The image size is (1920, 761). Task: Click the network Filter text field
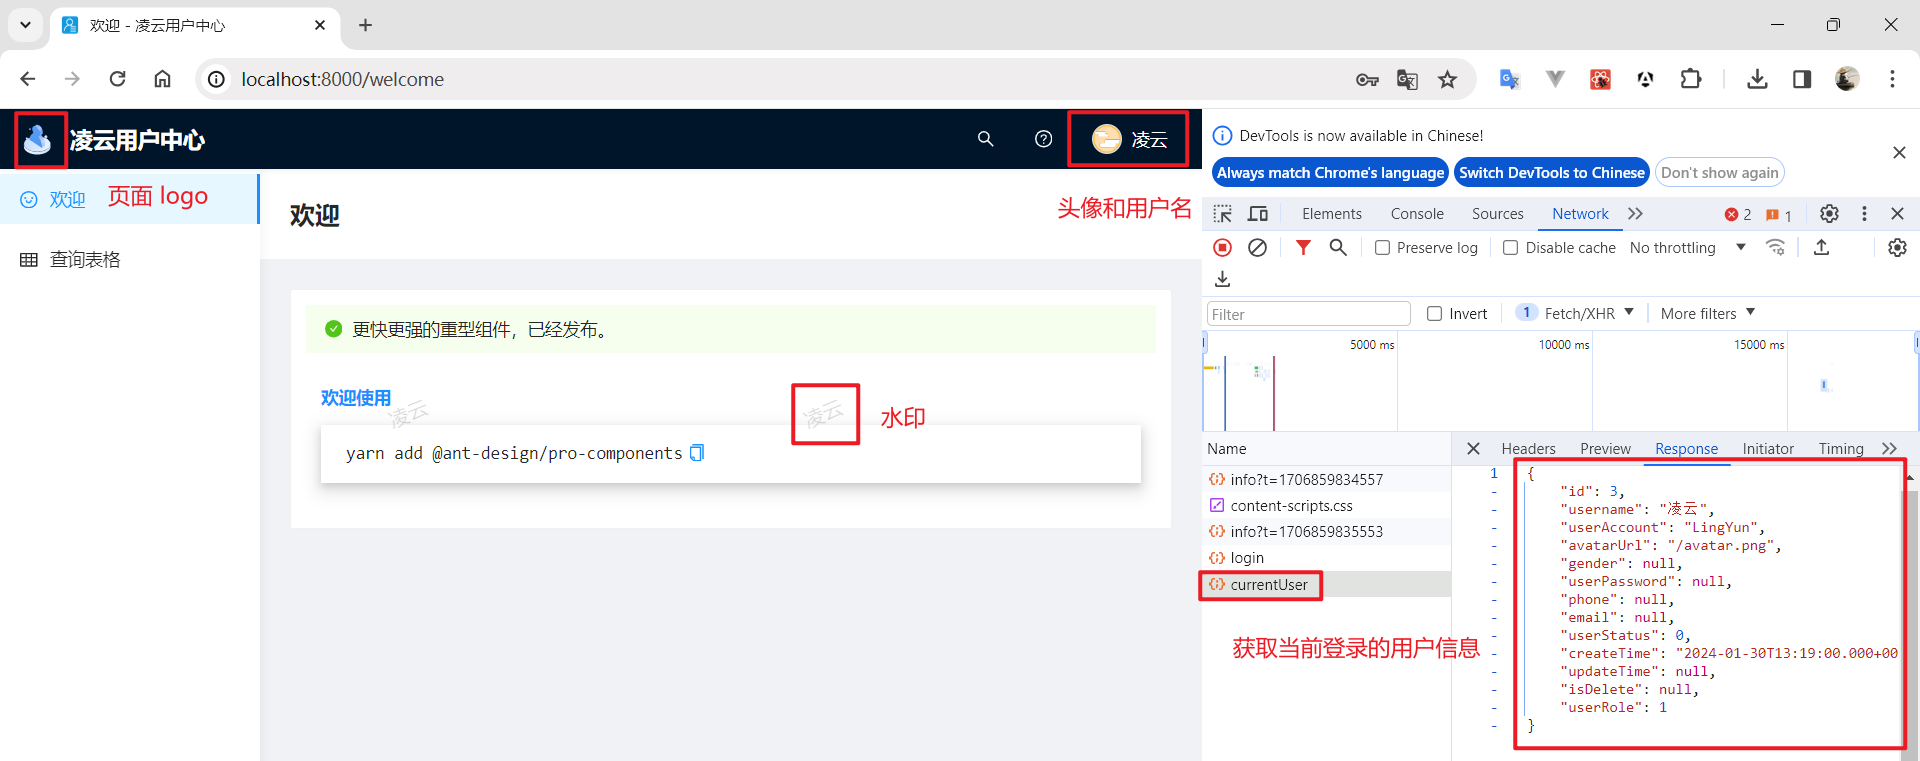coord(1307,314)
